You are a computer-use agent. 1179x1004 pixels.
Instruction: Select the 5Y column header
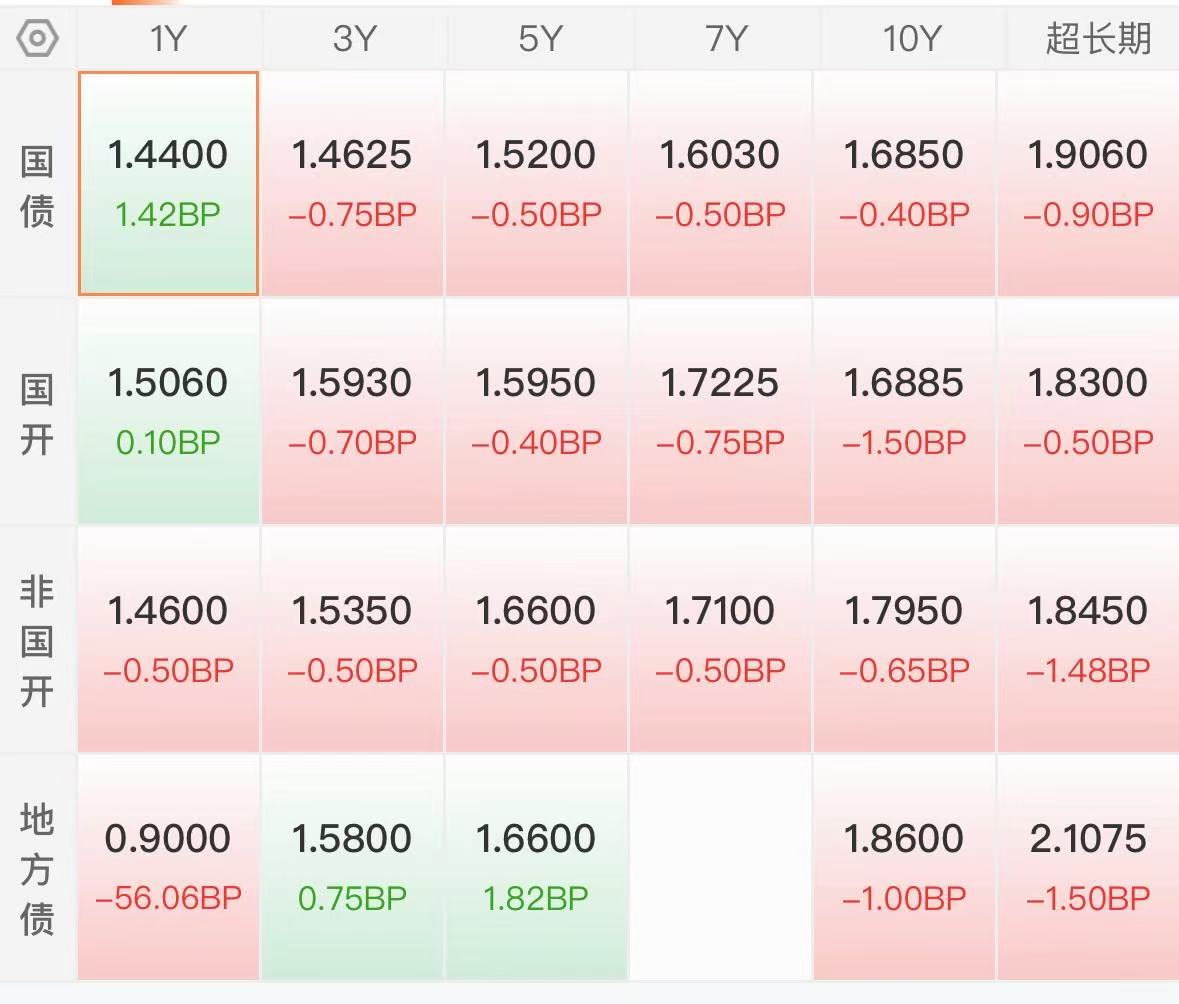pyautogui.click(x=538, y=38)
